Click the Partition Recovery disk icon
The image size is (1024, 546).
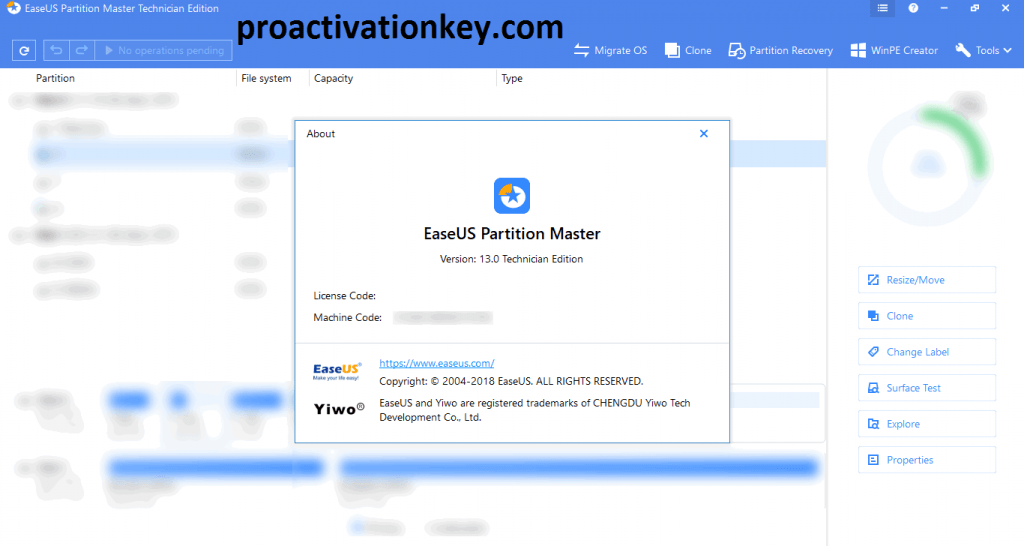pos(737,50)
